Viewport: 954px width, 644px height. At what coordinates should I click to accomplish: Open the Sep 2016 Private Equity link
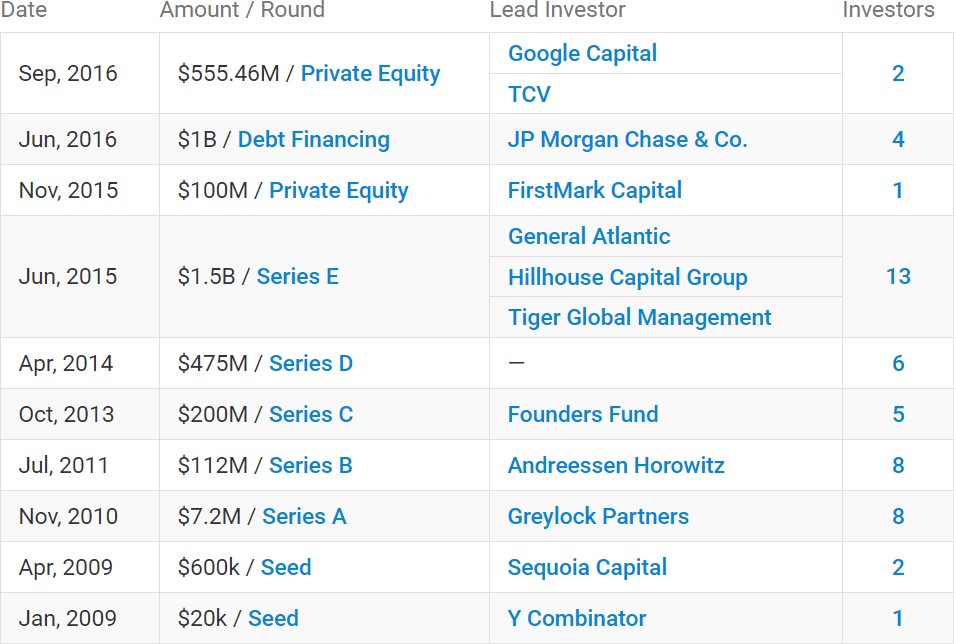pos(371,74)
